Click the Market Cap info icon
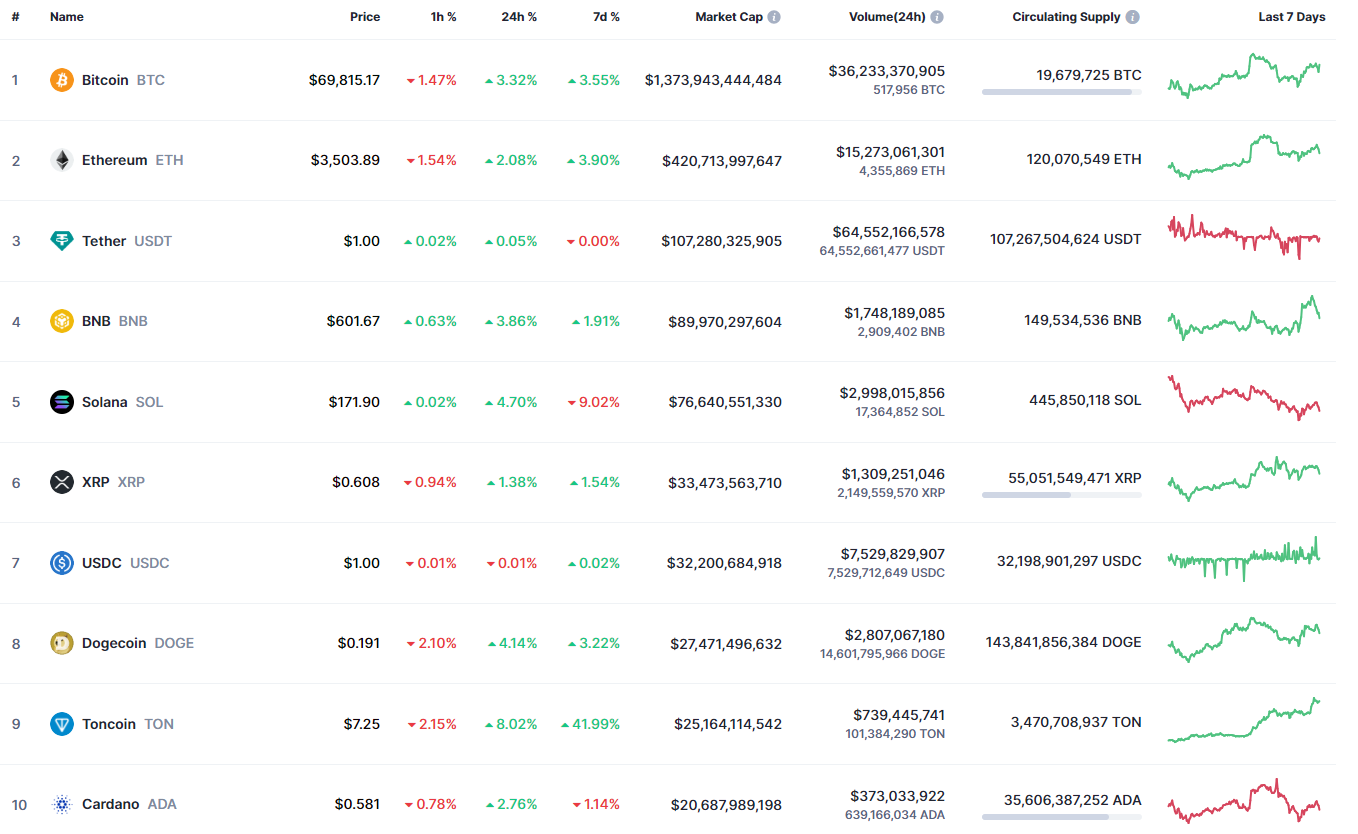Screen dimensions: 1358x834 pos(774,17)
